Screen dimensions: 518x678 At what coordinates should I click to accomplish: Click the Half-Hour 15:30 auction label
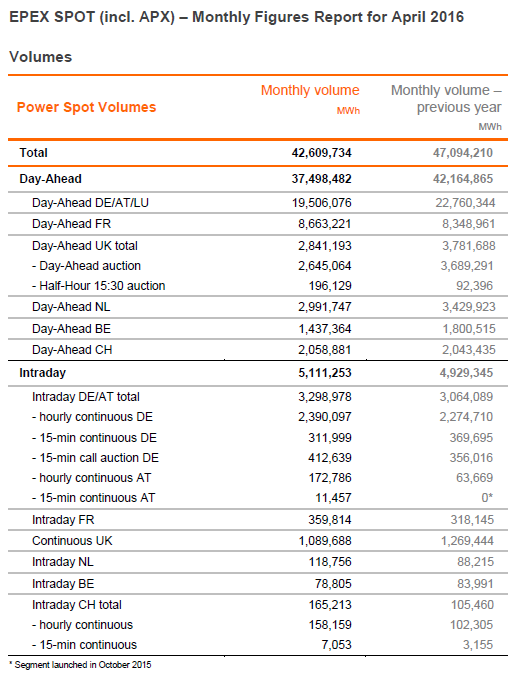(102, 286)
